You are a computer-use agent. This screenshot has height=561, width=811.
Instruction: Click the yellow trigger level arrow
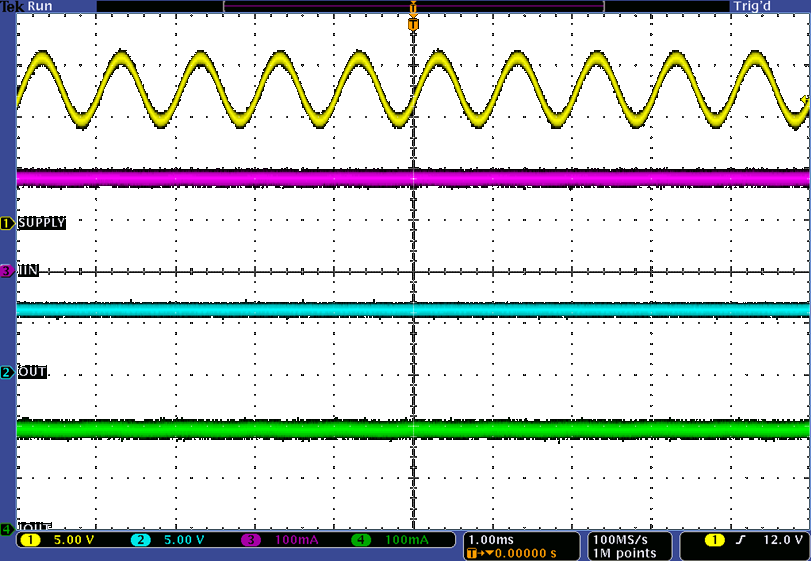[x=805, y=99]
